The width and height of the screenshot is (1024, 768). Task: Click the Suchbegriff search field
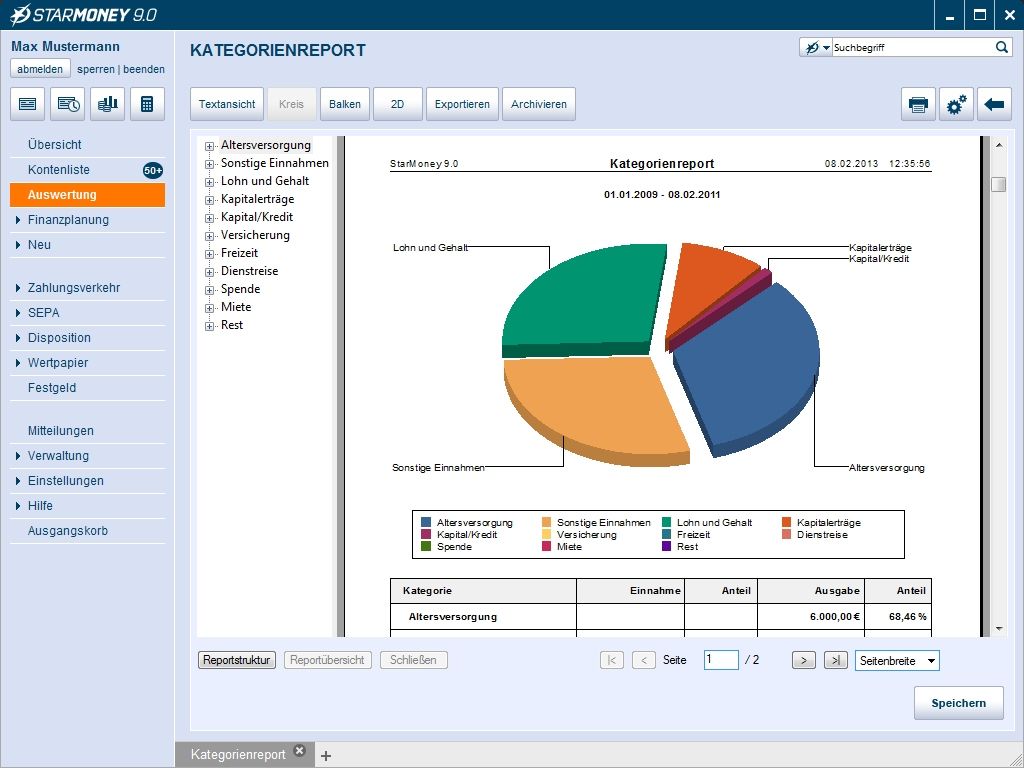(x=912, y=48)
